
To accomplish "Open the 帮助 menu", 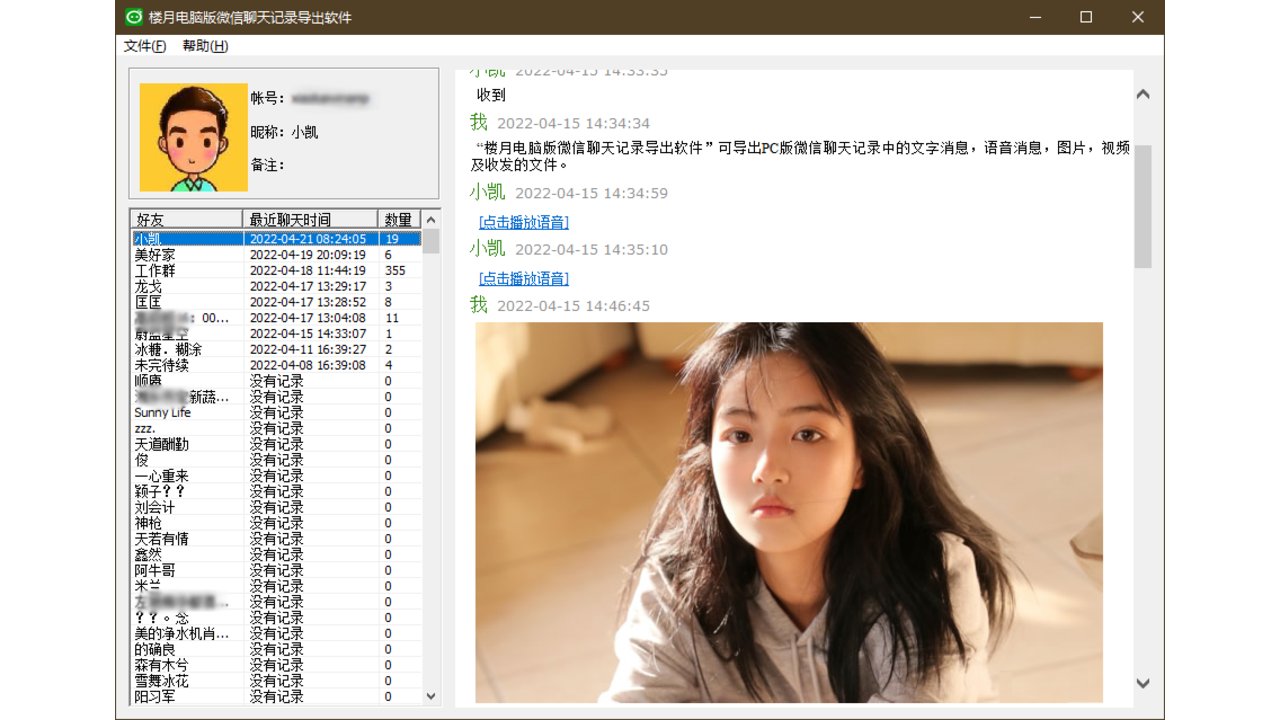I will (x=204, y=45).
